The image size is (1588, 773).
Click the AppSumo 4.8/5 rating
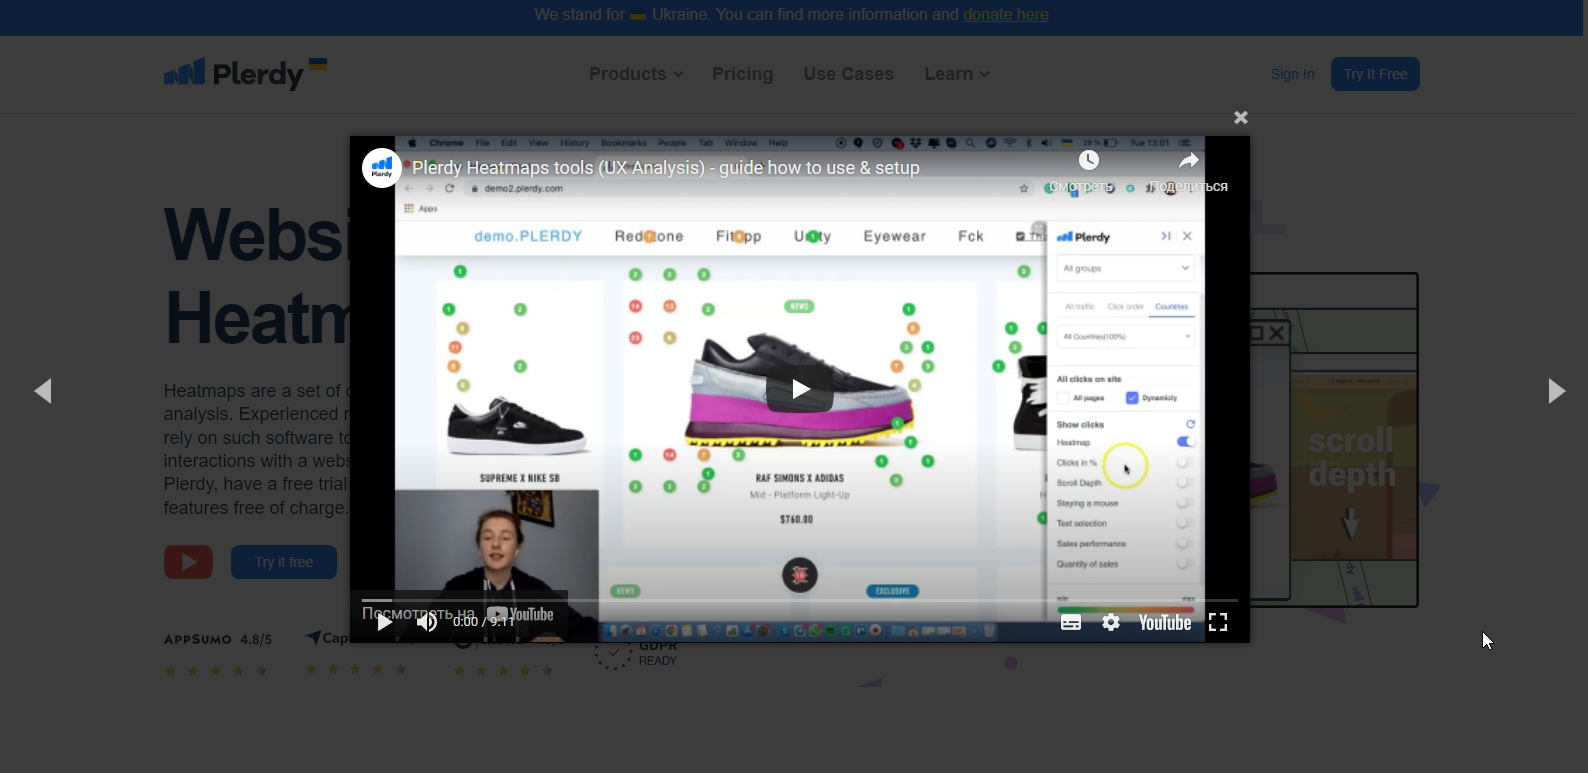point(218,639)
